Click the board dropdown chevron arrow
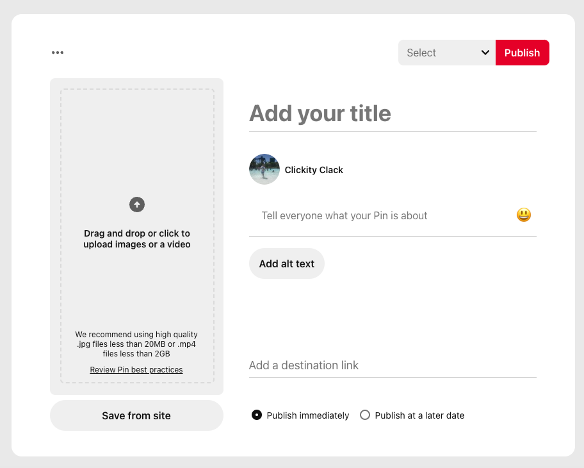 click(485, 52)
